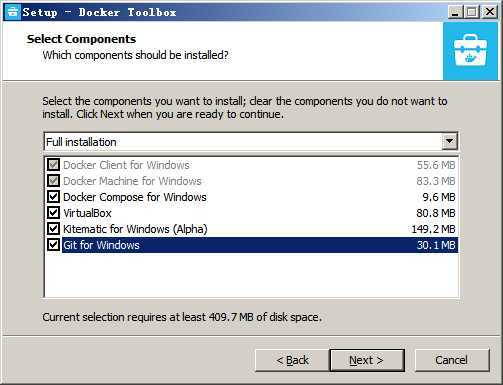This screenshot has width=503, height=385.
Task: Toggle Kitematic for Windows (Alpha) checkbox
Action: 53,229
